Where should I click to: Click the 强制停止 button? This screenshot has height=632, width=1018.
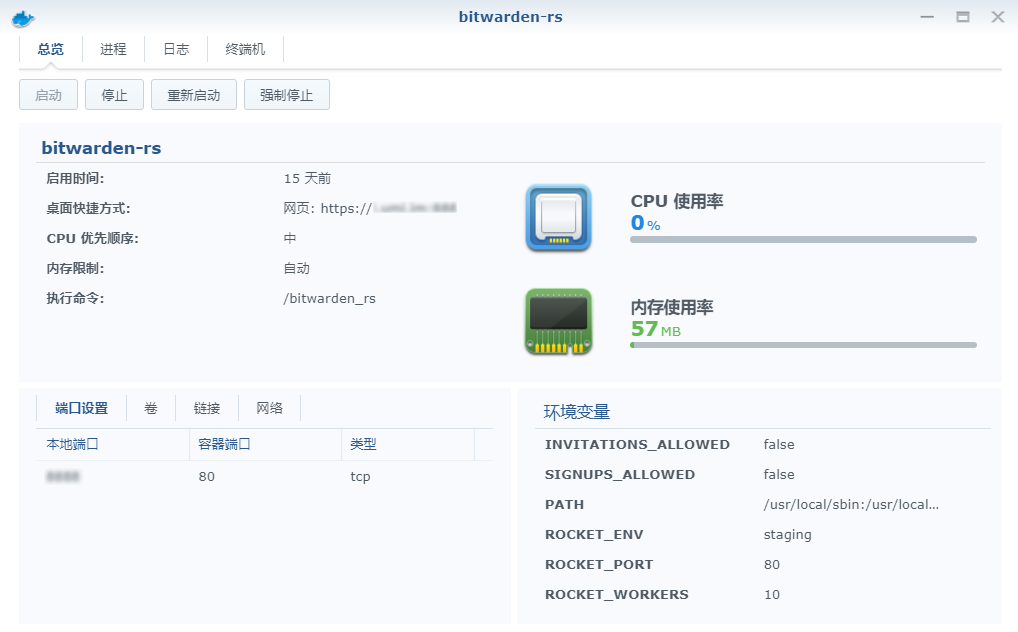tap(287, 95)
